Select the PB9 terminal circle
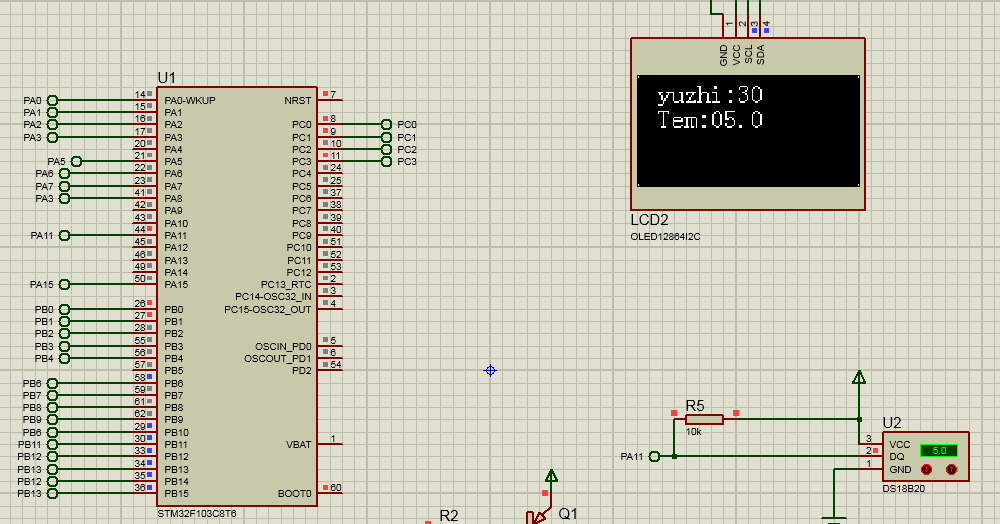Screen dimensions: 1000x524 (52, 419)
